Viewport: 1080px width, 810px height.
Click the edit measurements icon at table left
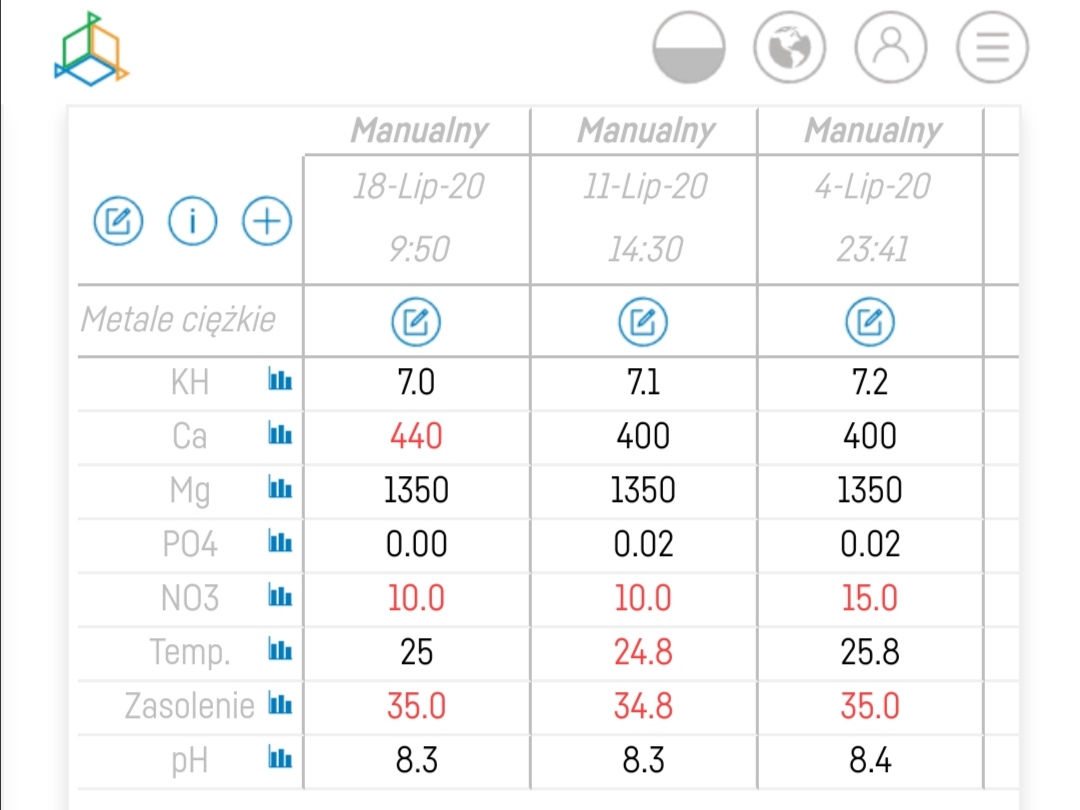pos(119,221)
